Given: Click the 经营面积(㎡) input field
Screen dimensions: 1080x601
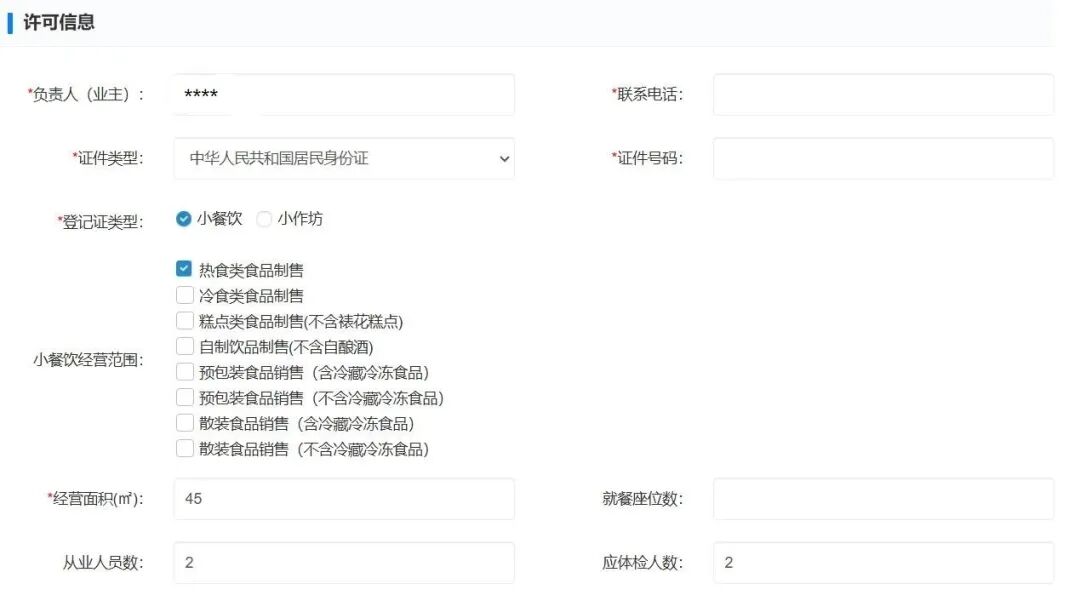Looking at the screenshot, I should point(343,498).
